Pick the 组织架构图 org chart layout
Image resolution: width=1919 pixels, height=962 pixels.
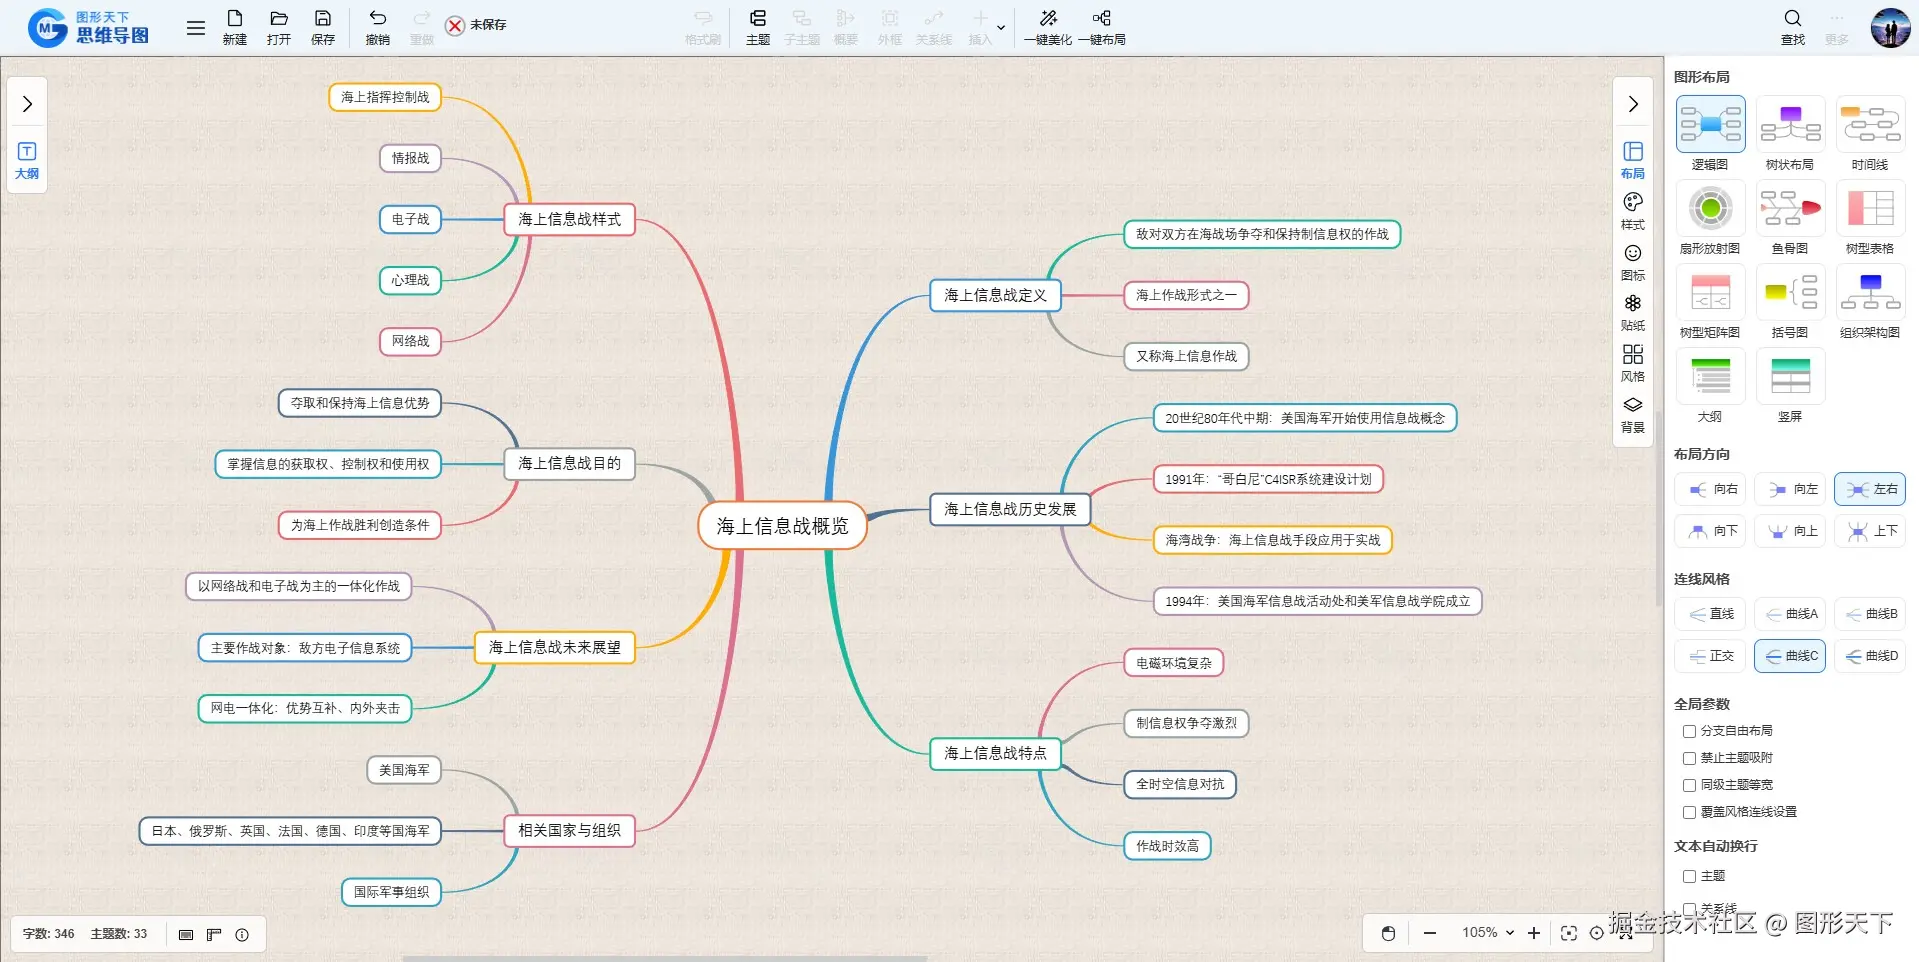point(1870,292)
